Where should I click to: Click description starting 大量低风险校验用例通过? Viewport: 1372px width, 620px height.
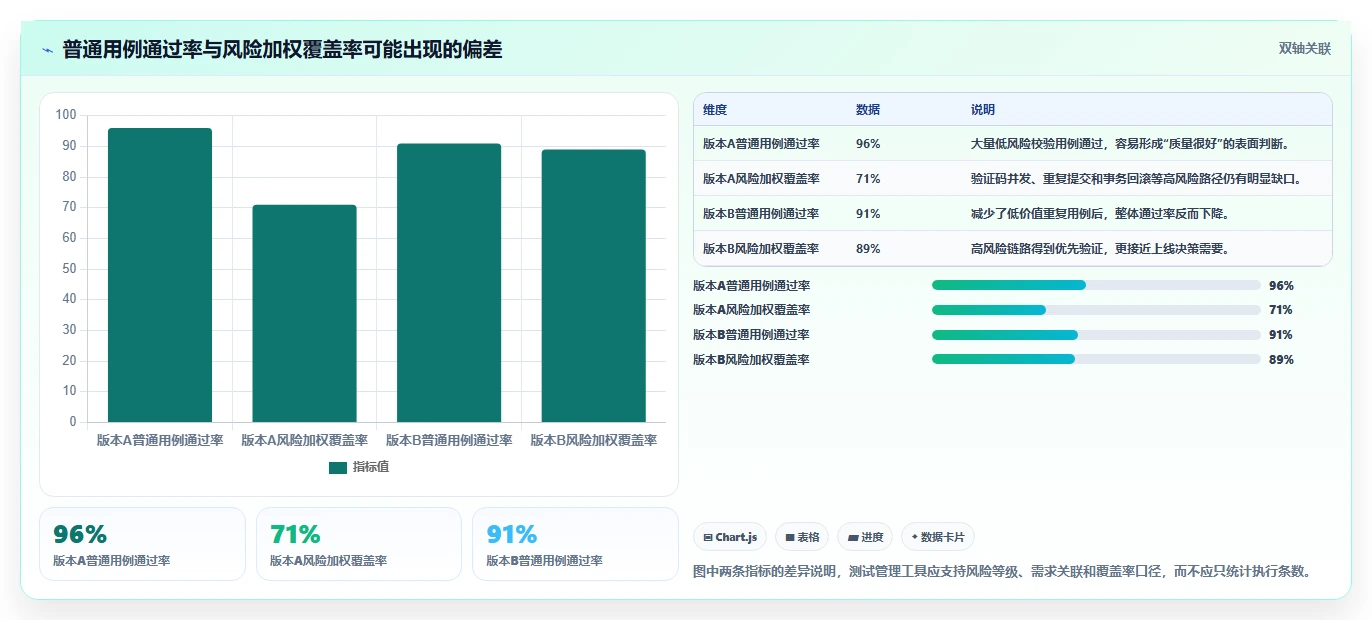1131,144
